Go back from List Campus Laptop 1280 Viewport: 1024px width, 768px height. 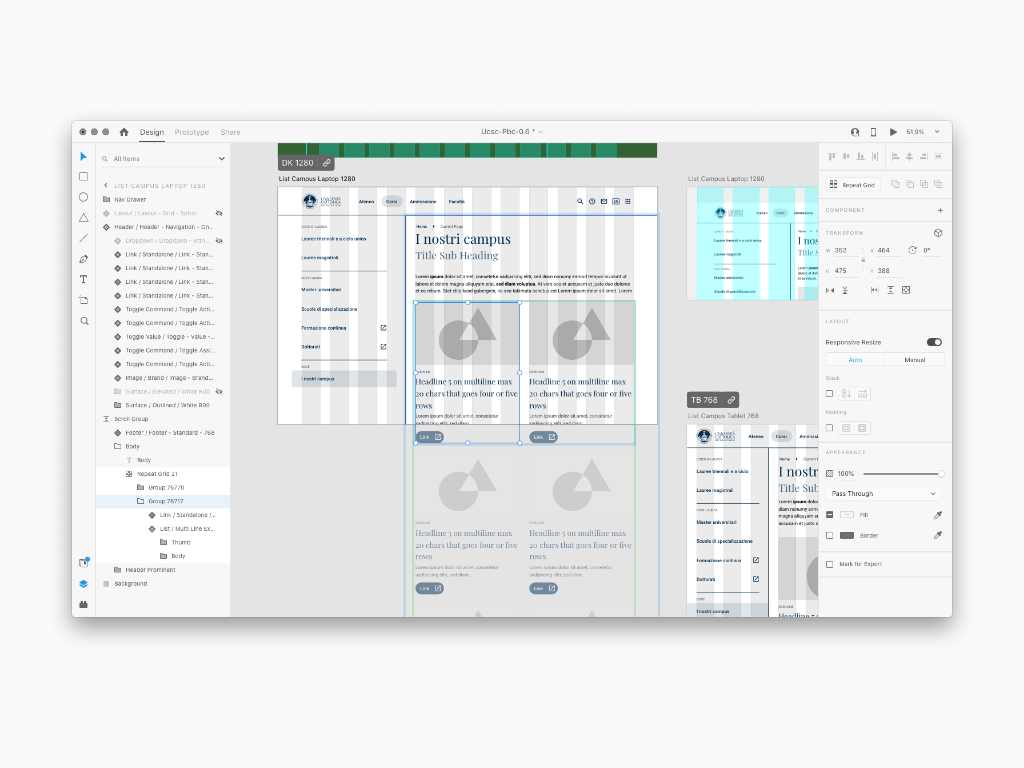pyautogui.click(x=106, y=186)
